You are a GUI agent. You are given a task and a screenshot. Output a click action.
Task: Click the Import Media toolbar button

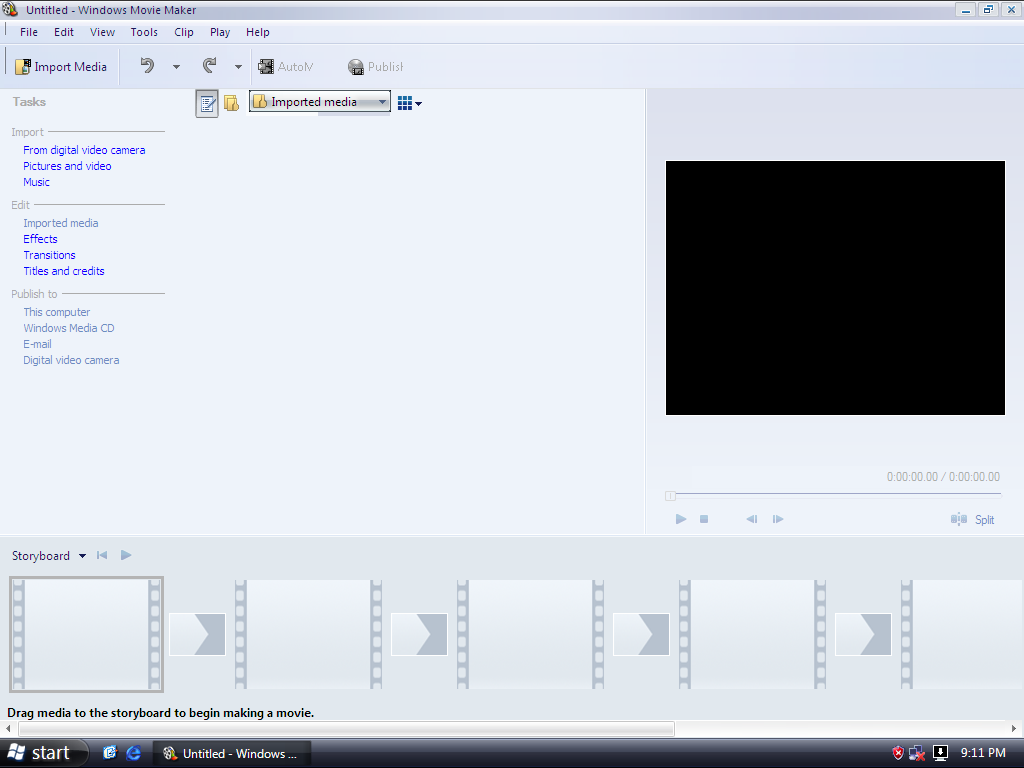(x=61, y=67)
